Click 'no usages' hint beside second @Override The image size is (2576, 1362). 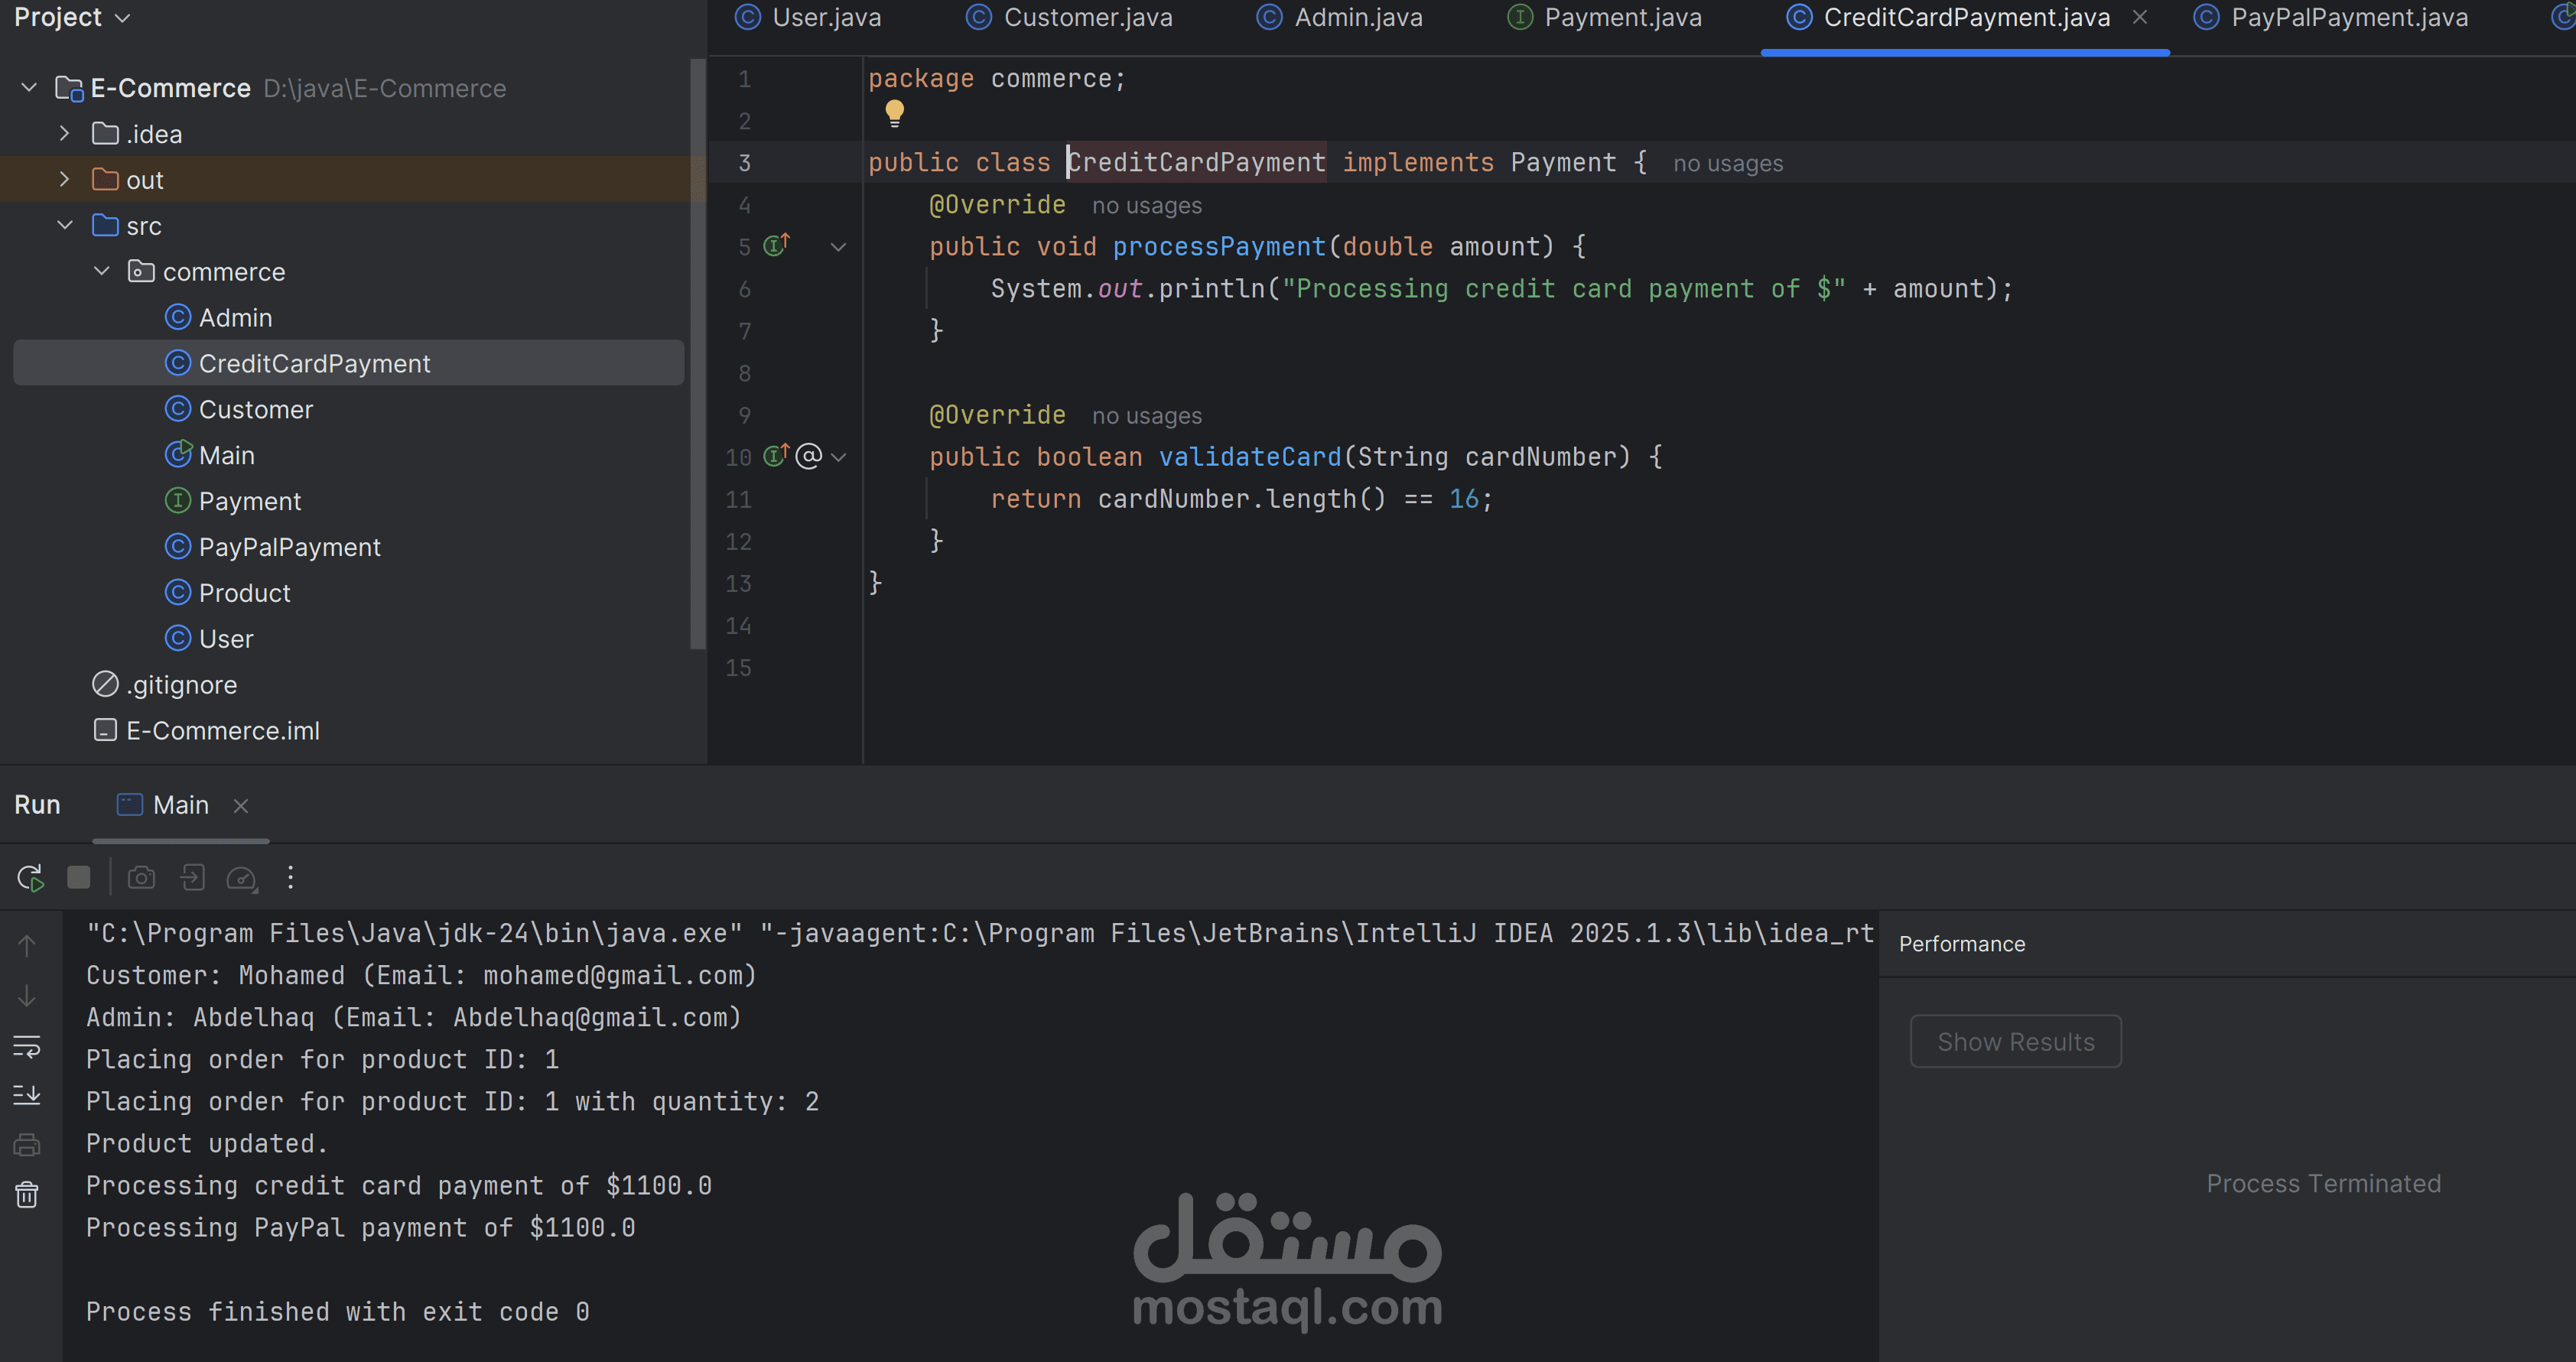coord(1147,415)
